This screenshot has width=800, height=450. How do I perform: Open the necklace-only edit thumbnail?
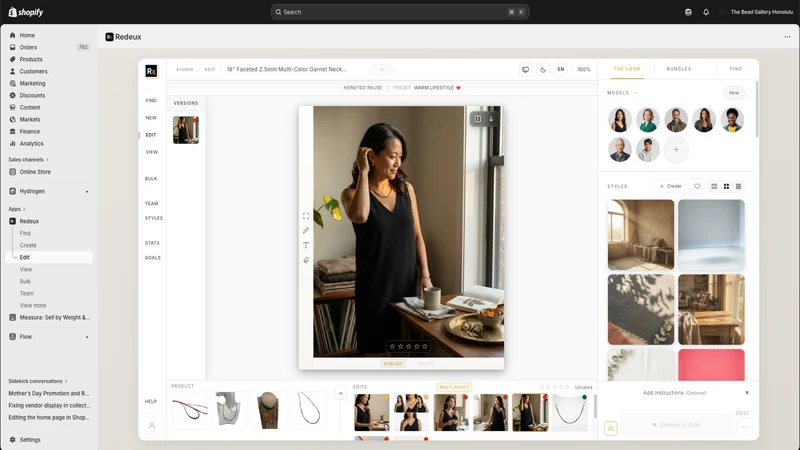(x=570, y=413)
